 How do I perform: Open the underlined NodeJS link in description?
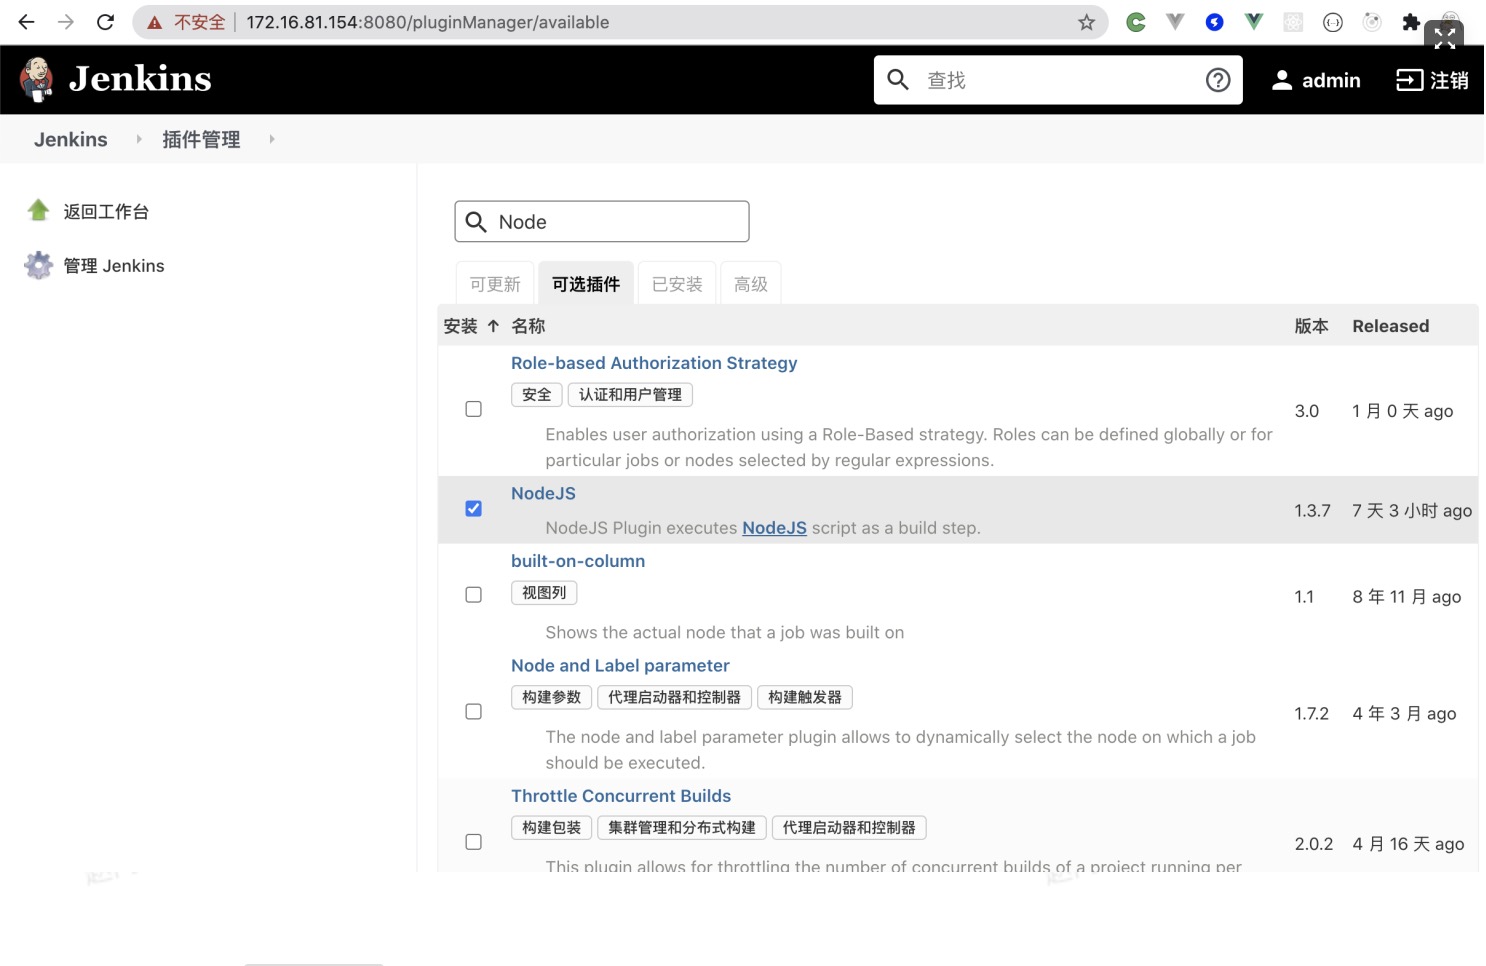tap(774, 528)
